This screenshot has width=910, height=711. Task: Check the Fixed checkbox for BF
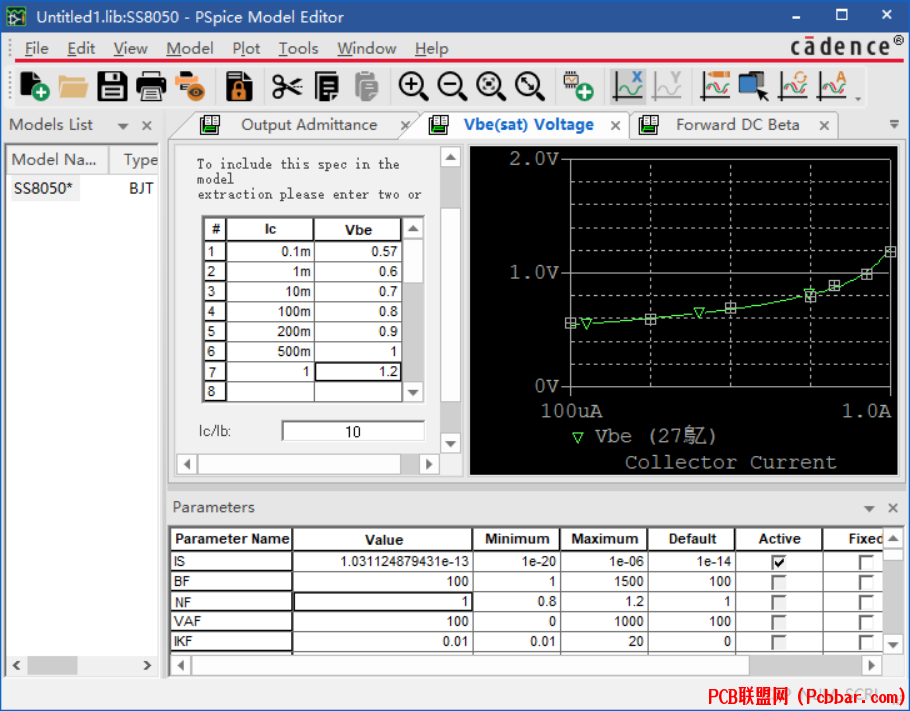pyautogui.click(x=866, y=582)
